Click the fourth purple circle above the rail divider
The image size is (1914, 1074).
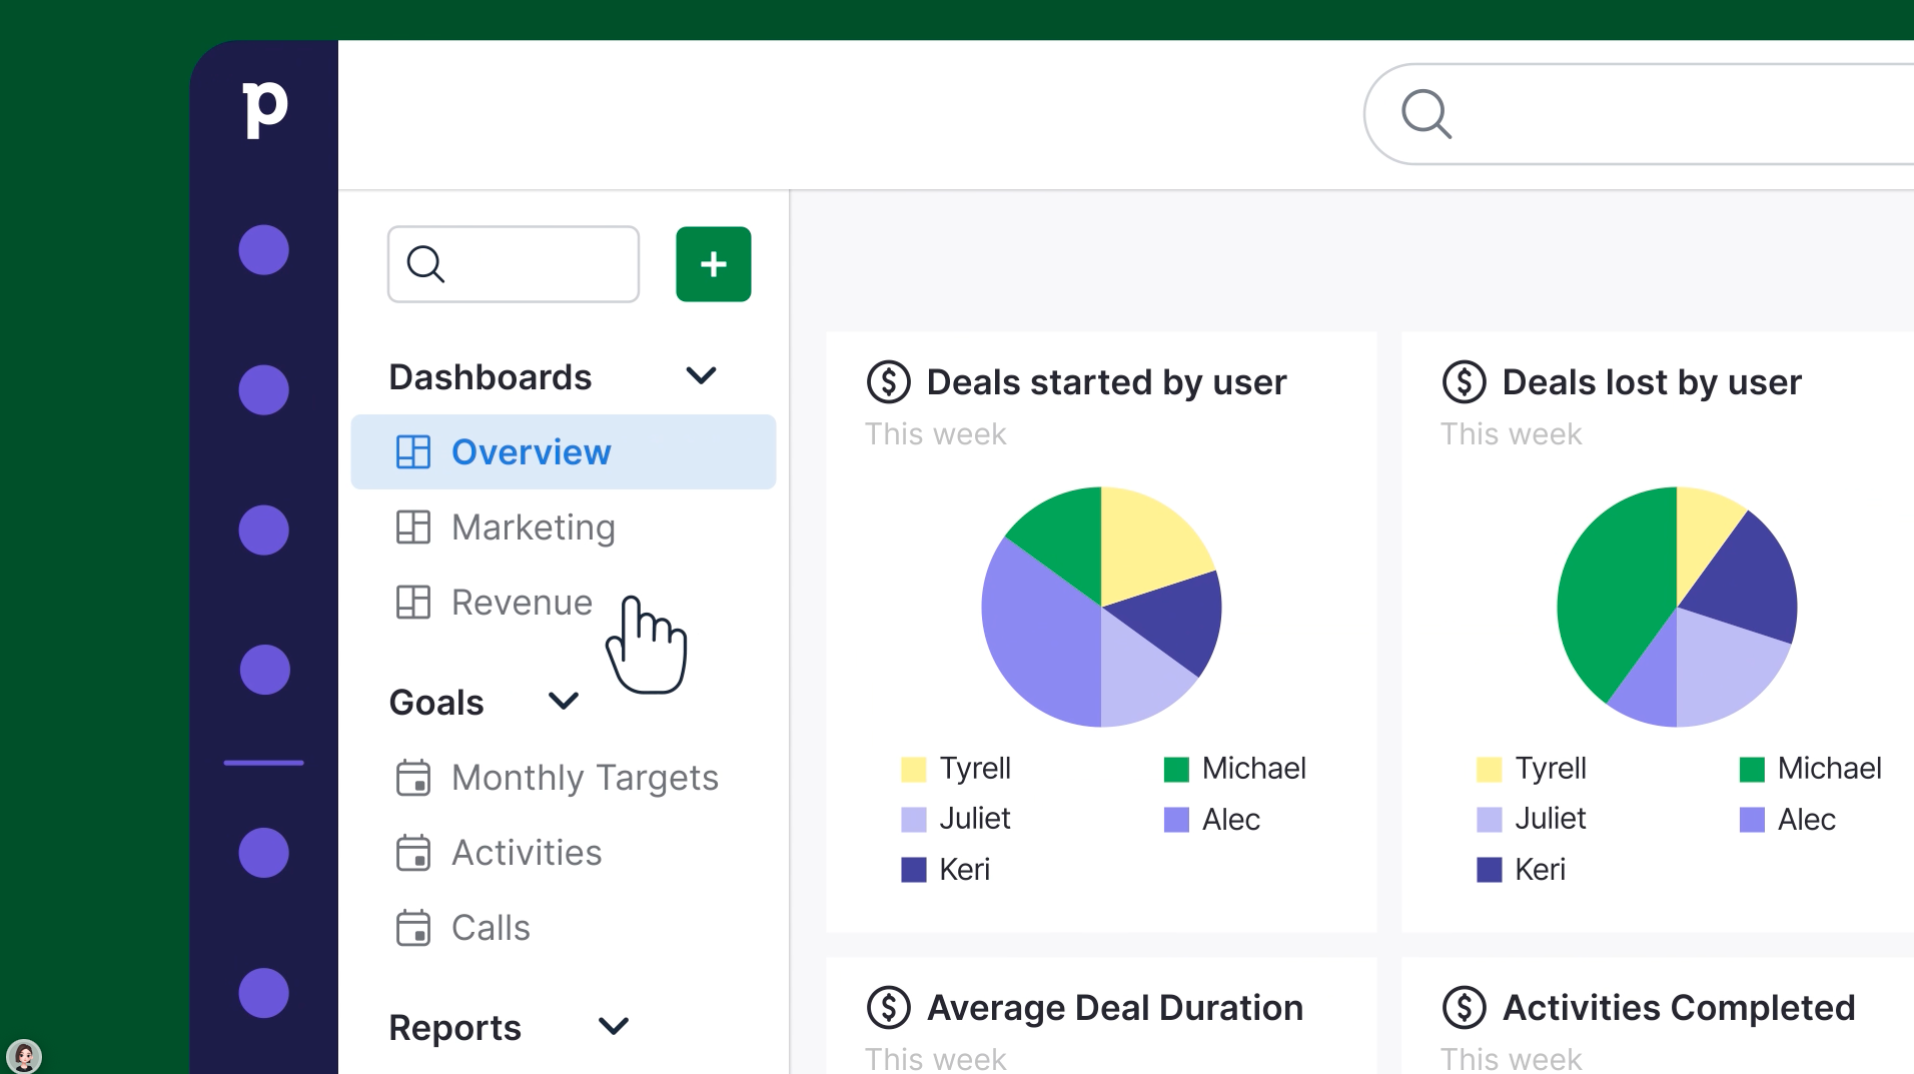(x=264, y=669)
